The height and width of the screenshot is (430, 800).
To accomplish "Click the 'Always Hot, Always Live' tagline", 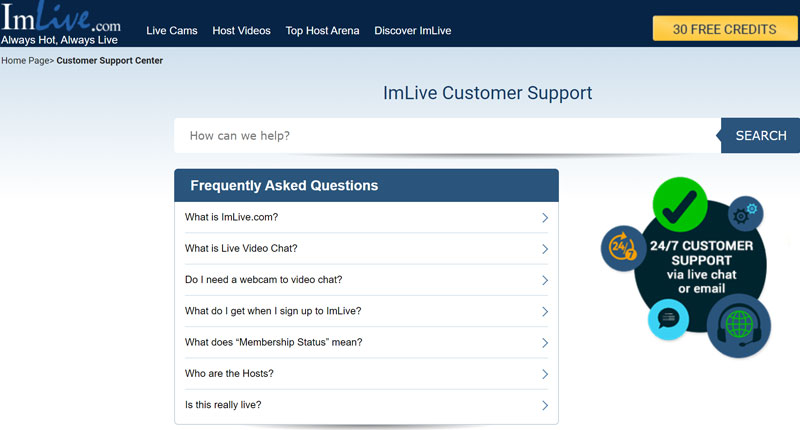I will [x=59, y=40].
